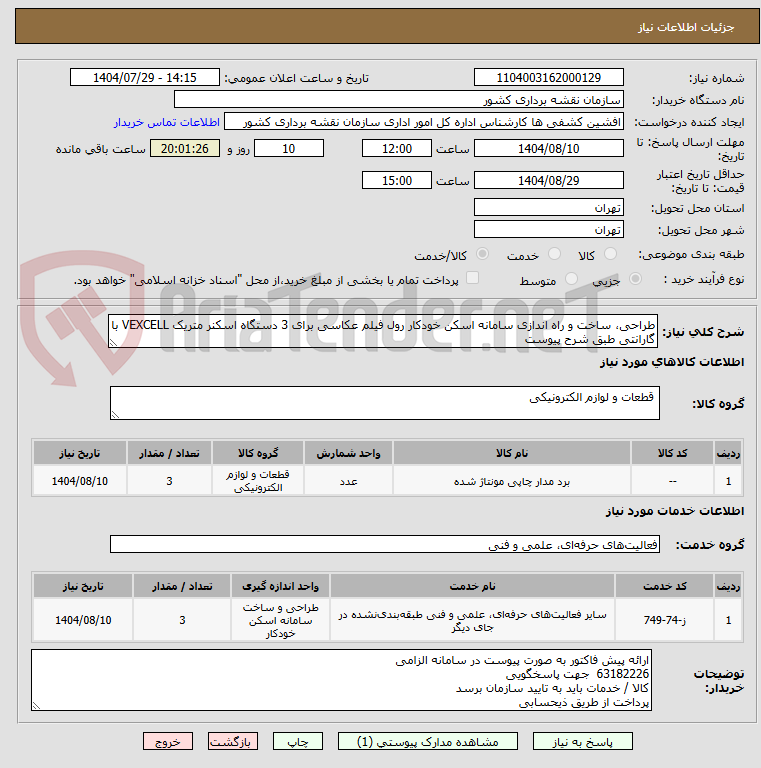Select the خدمت radio button
761x768 pixels.
coord(554,254)
